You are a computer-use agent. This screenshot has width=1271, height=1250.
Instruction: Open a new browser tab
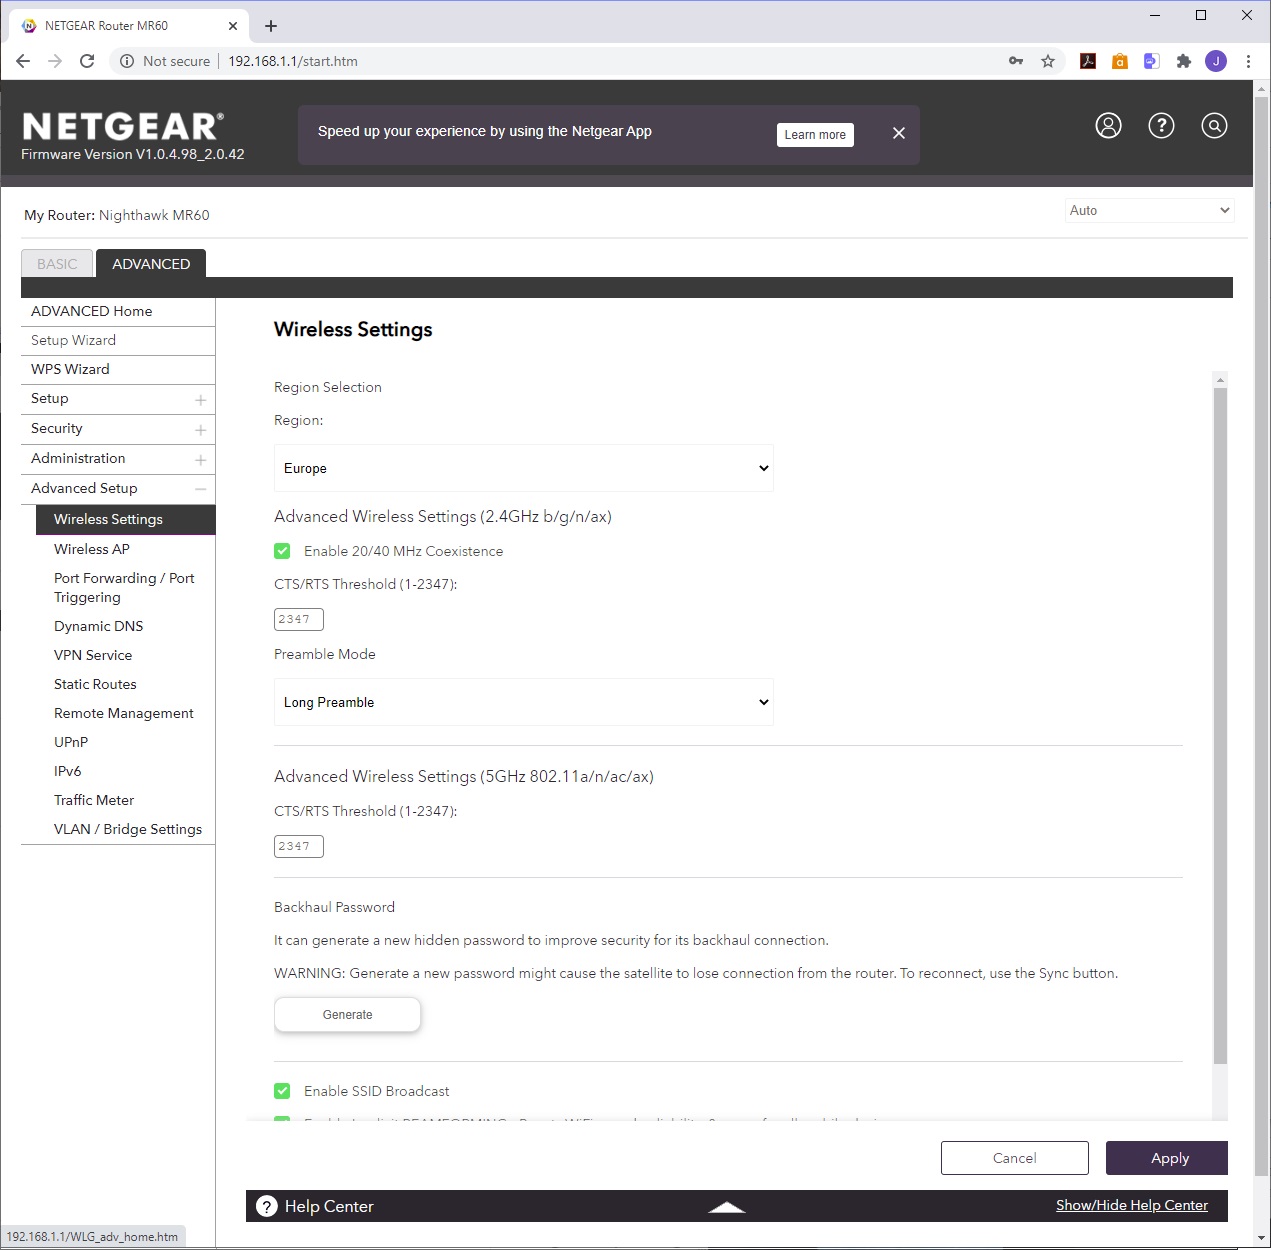click(x=271, y=26)
